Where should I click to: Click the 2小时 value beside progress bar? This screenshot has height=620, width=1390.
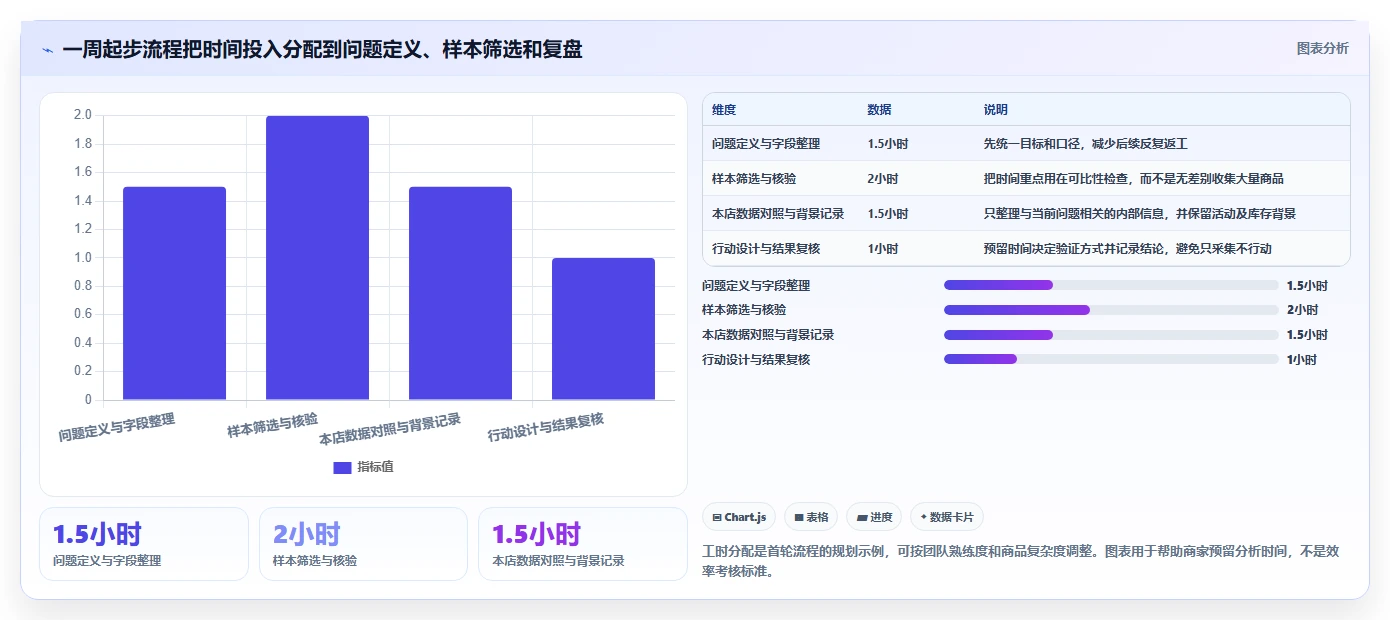pyautogui.click(x=1302, y=310)
